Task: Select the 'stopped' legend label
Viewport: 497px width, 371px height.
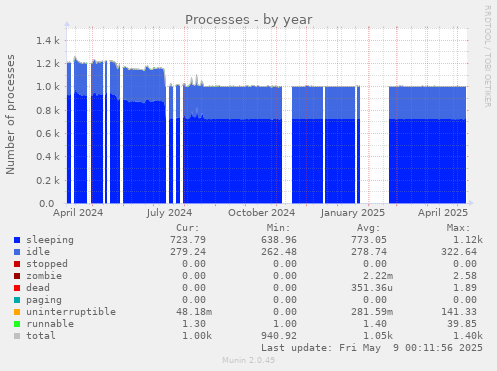Action: 47,264
